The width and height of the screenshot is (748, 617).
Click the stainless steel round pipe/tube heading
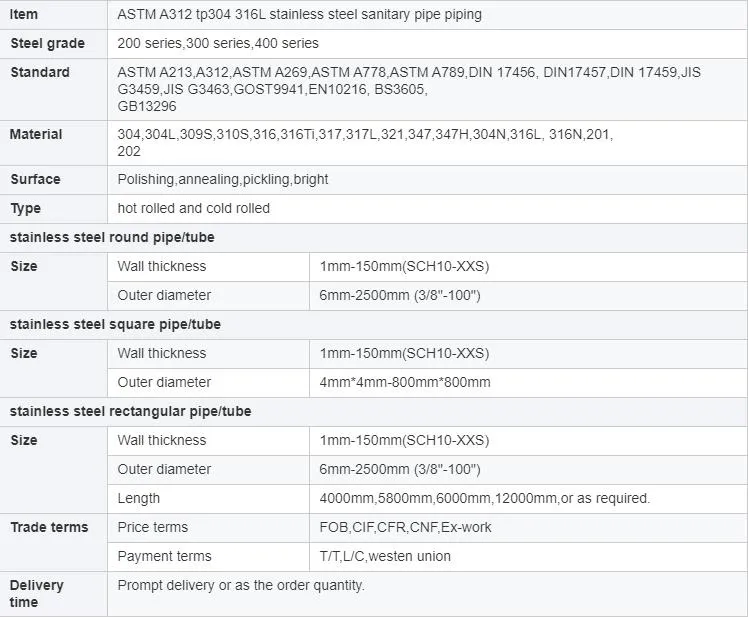click(x=112, y=237)
